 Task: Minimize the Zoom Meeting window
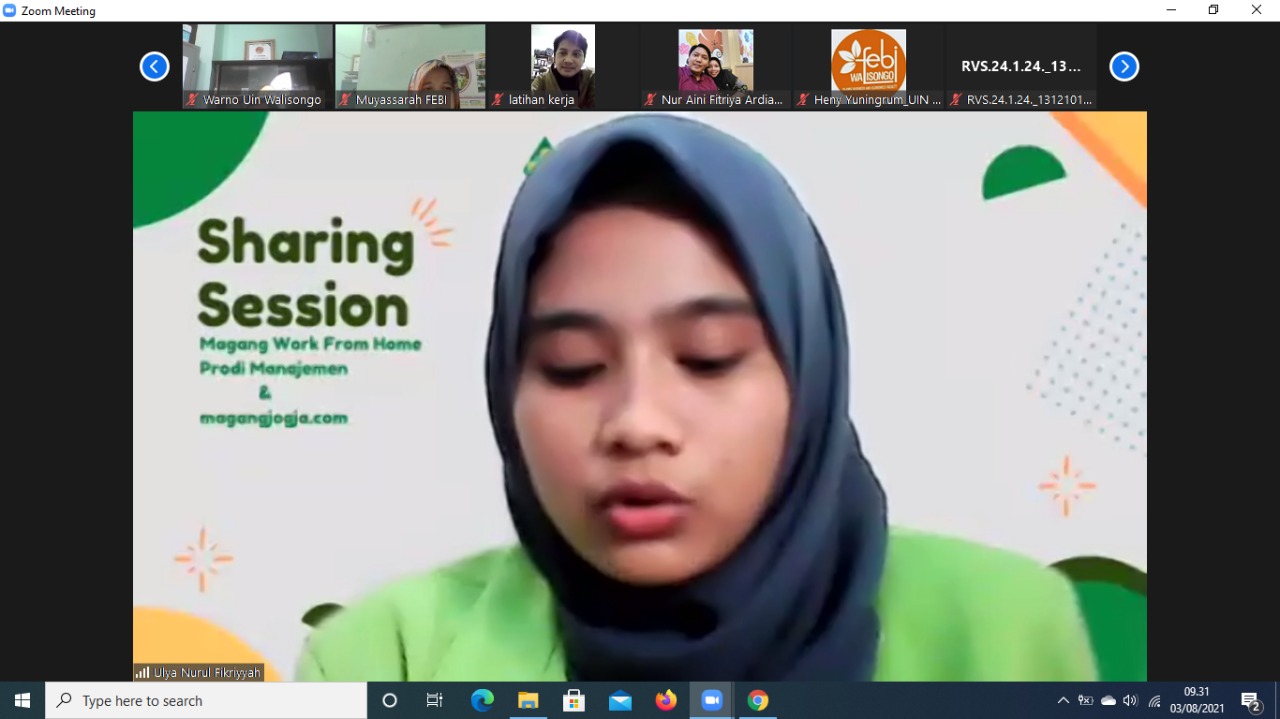click(1172, 10)
